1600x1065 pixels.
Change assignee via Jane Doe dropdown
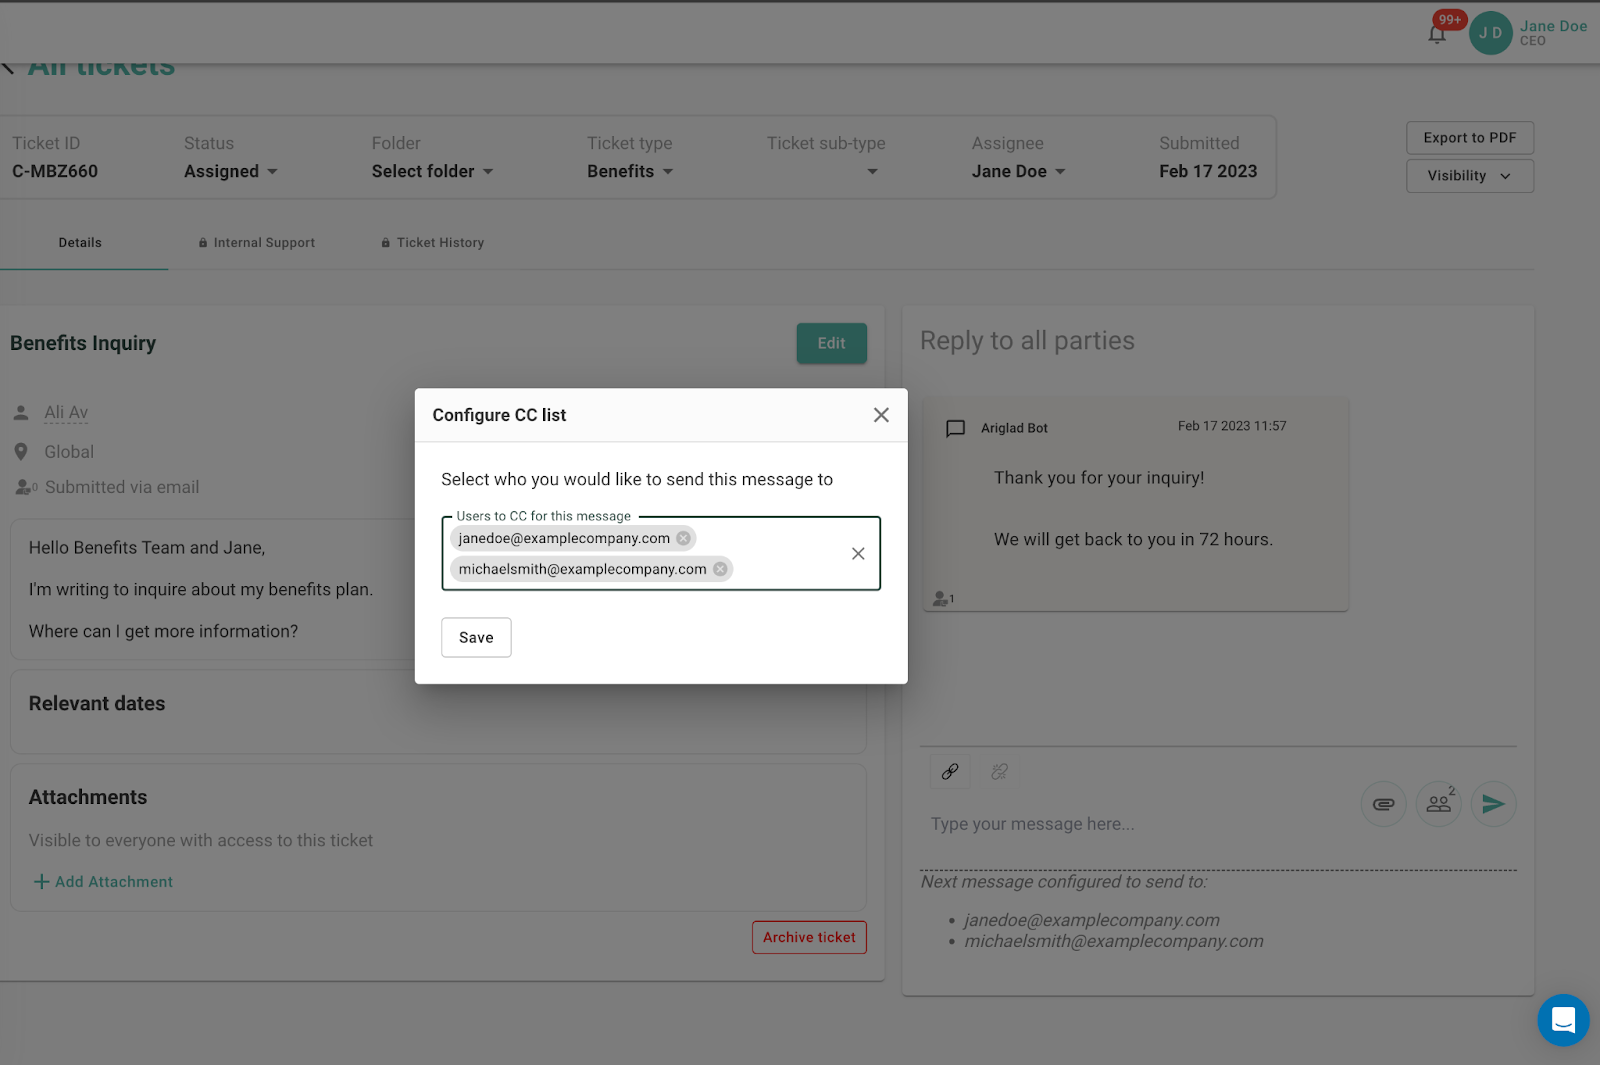[x=1018, y=172]
